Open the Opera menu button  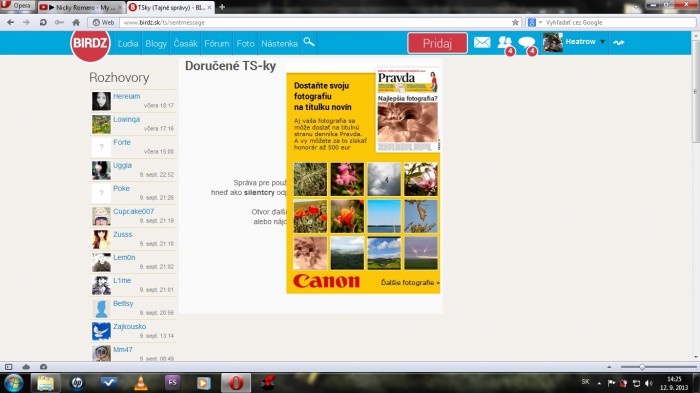(x=17, y=6)
